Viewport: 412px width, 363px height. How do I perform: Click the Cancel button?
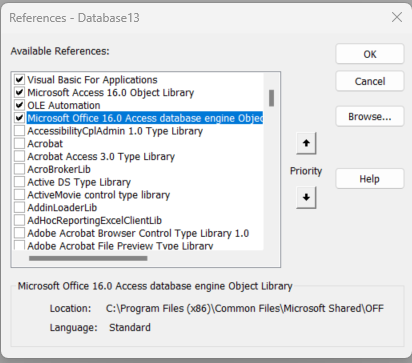click(370, 81)
